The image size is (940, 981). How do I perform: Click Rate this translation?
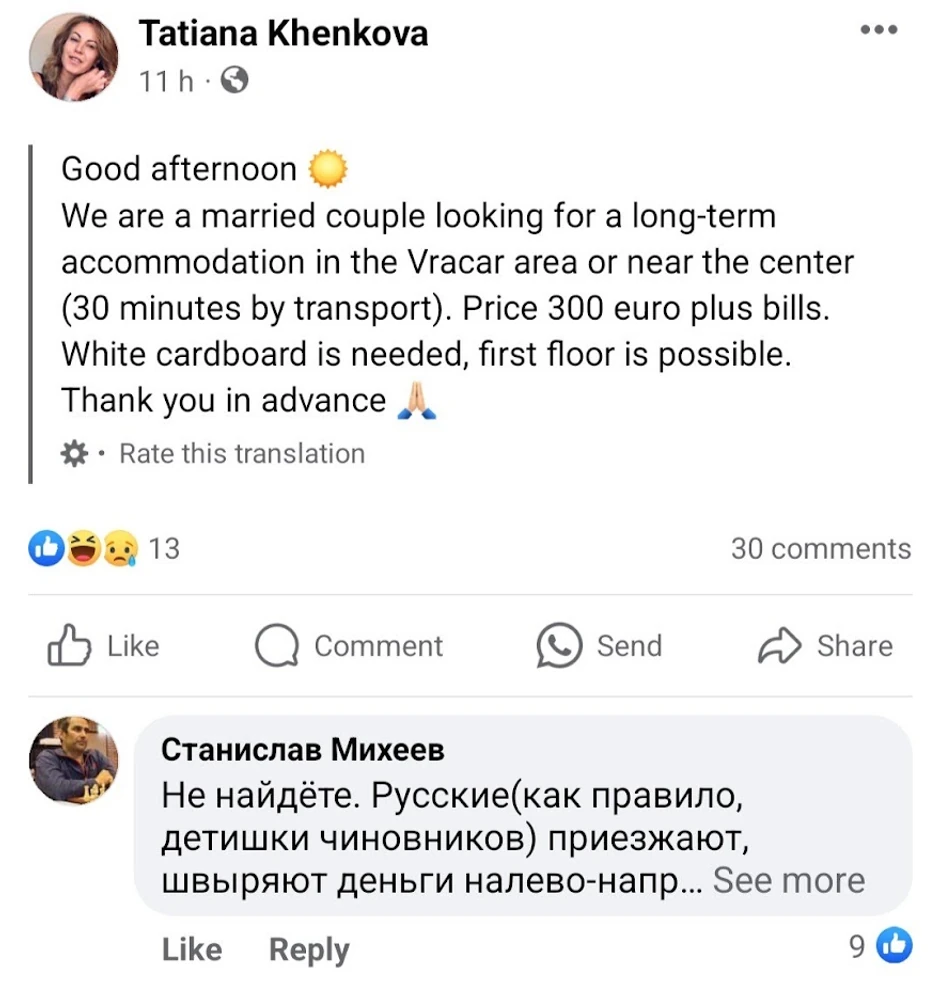[x=242, y=454]
